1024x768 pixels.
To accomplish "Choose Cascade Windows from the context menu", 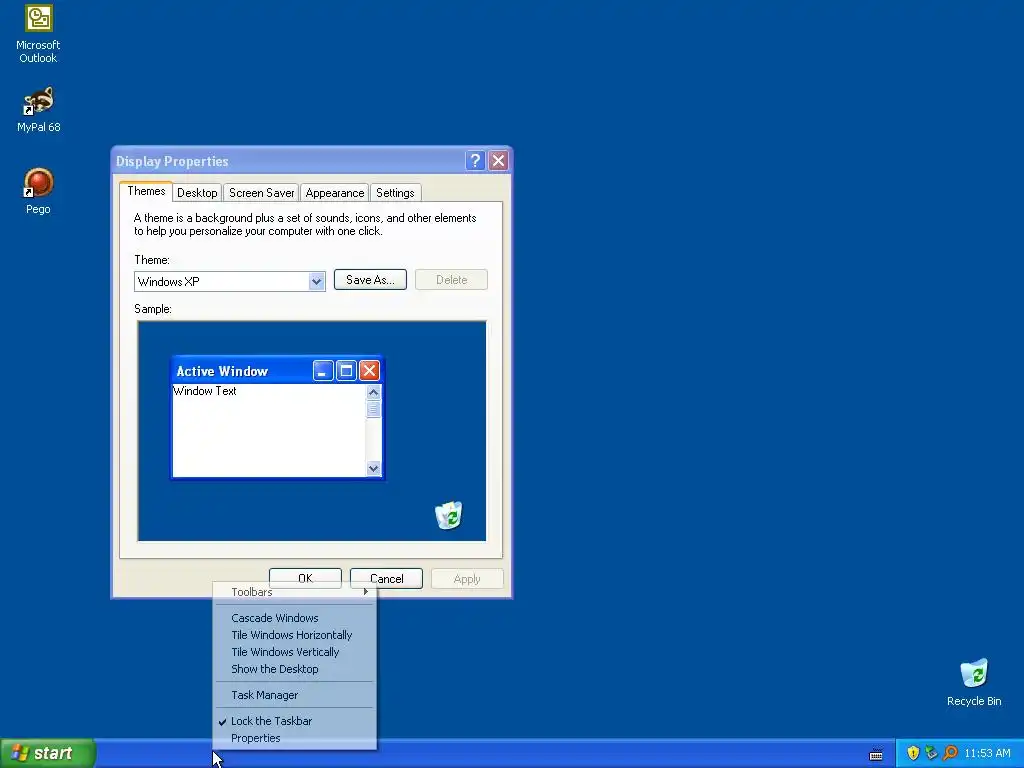I will coord(296,618).
